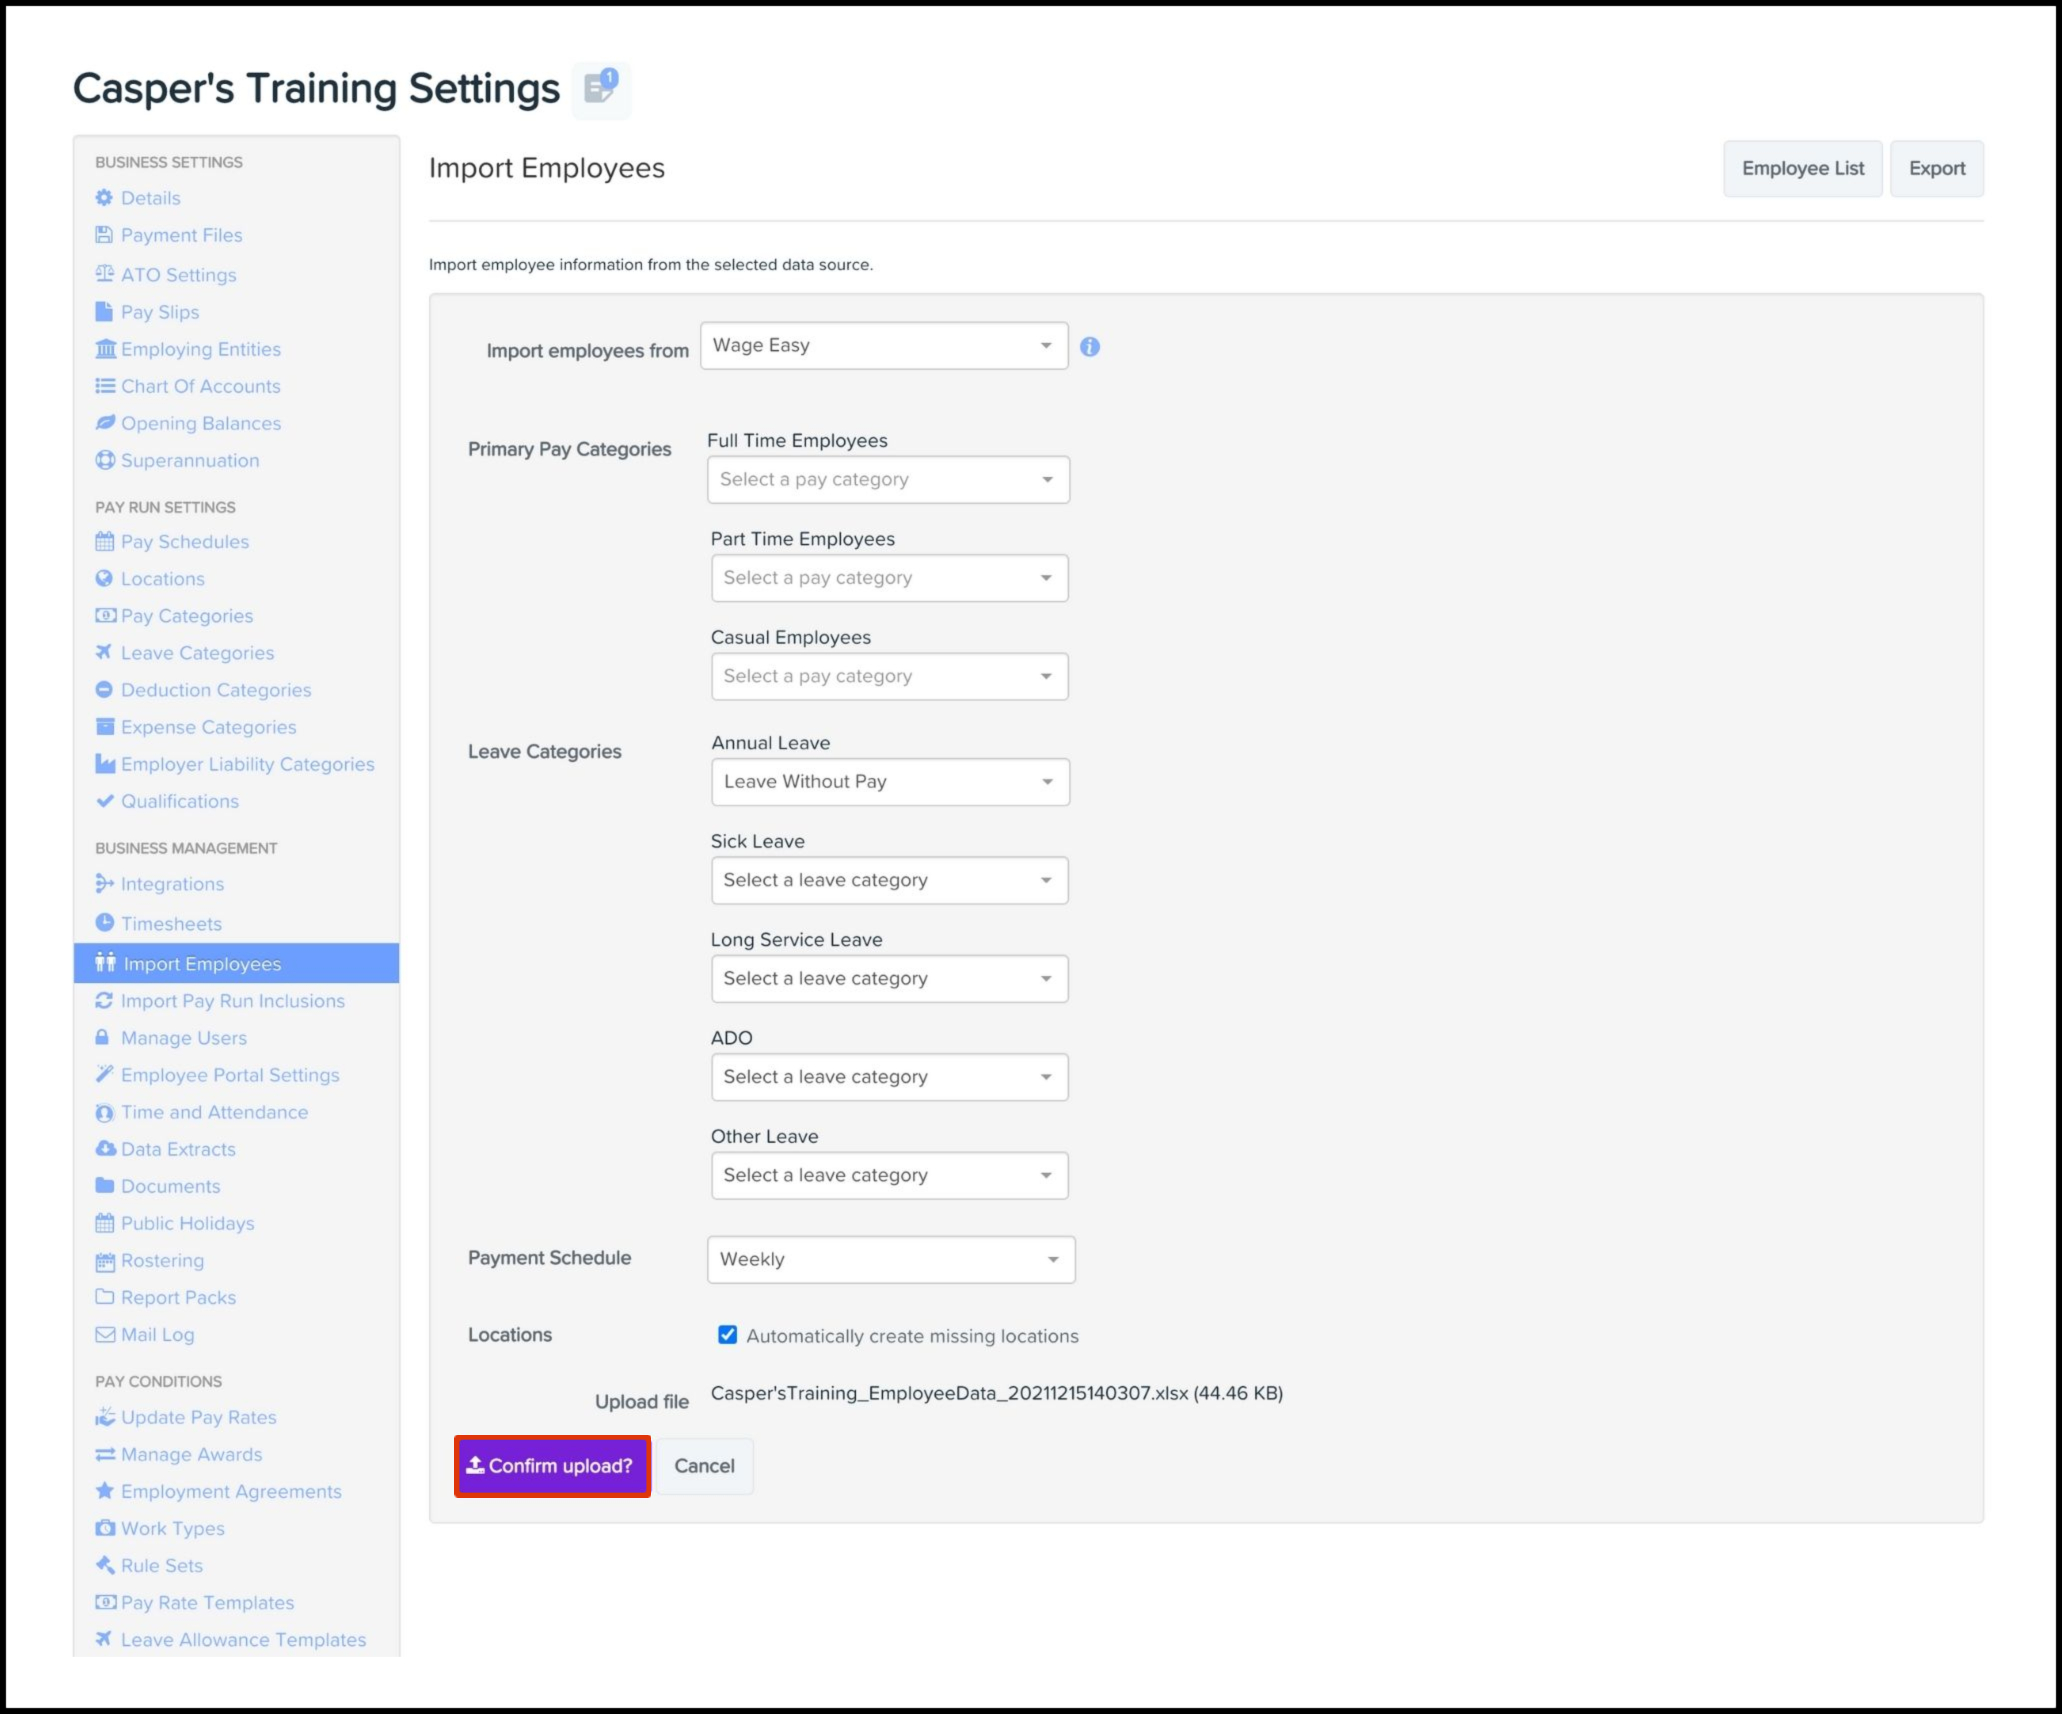Click the Export button
The width and height of the screenshot is (2062, 1714).
coord(1936,169)
